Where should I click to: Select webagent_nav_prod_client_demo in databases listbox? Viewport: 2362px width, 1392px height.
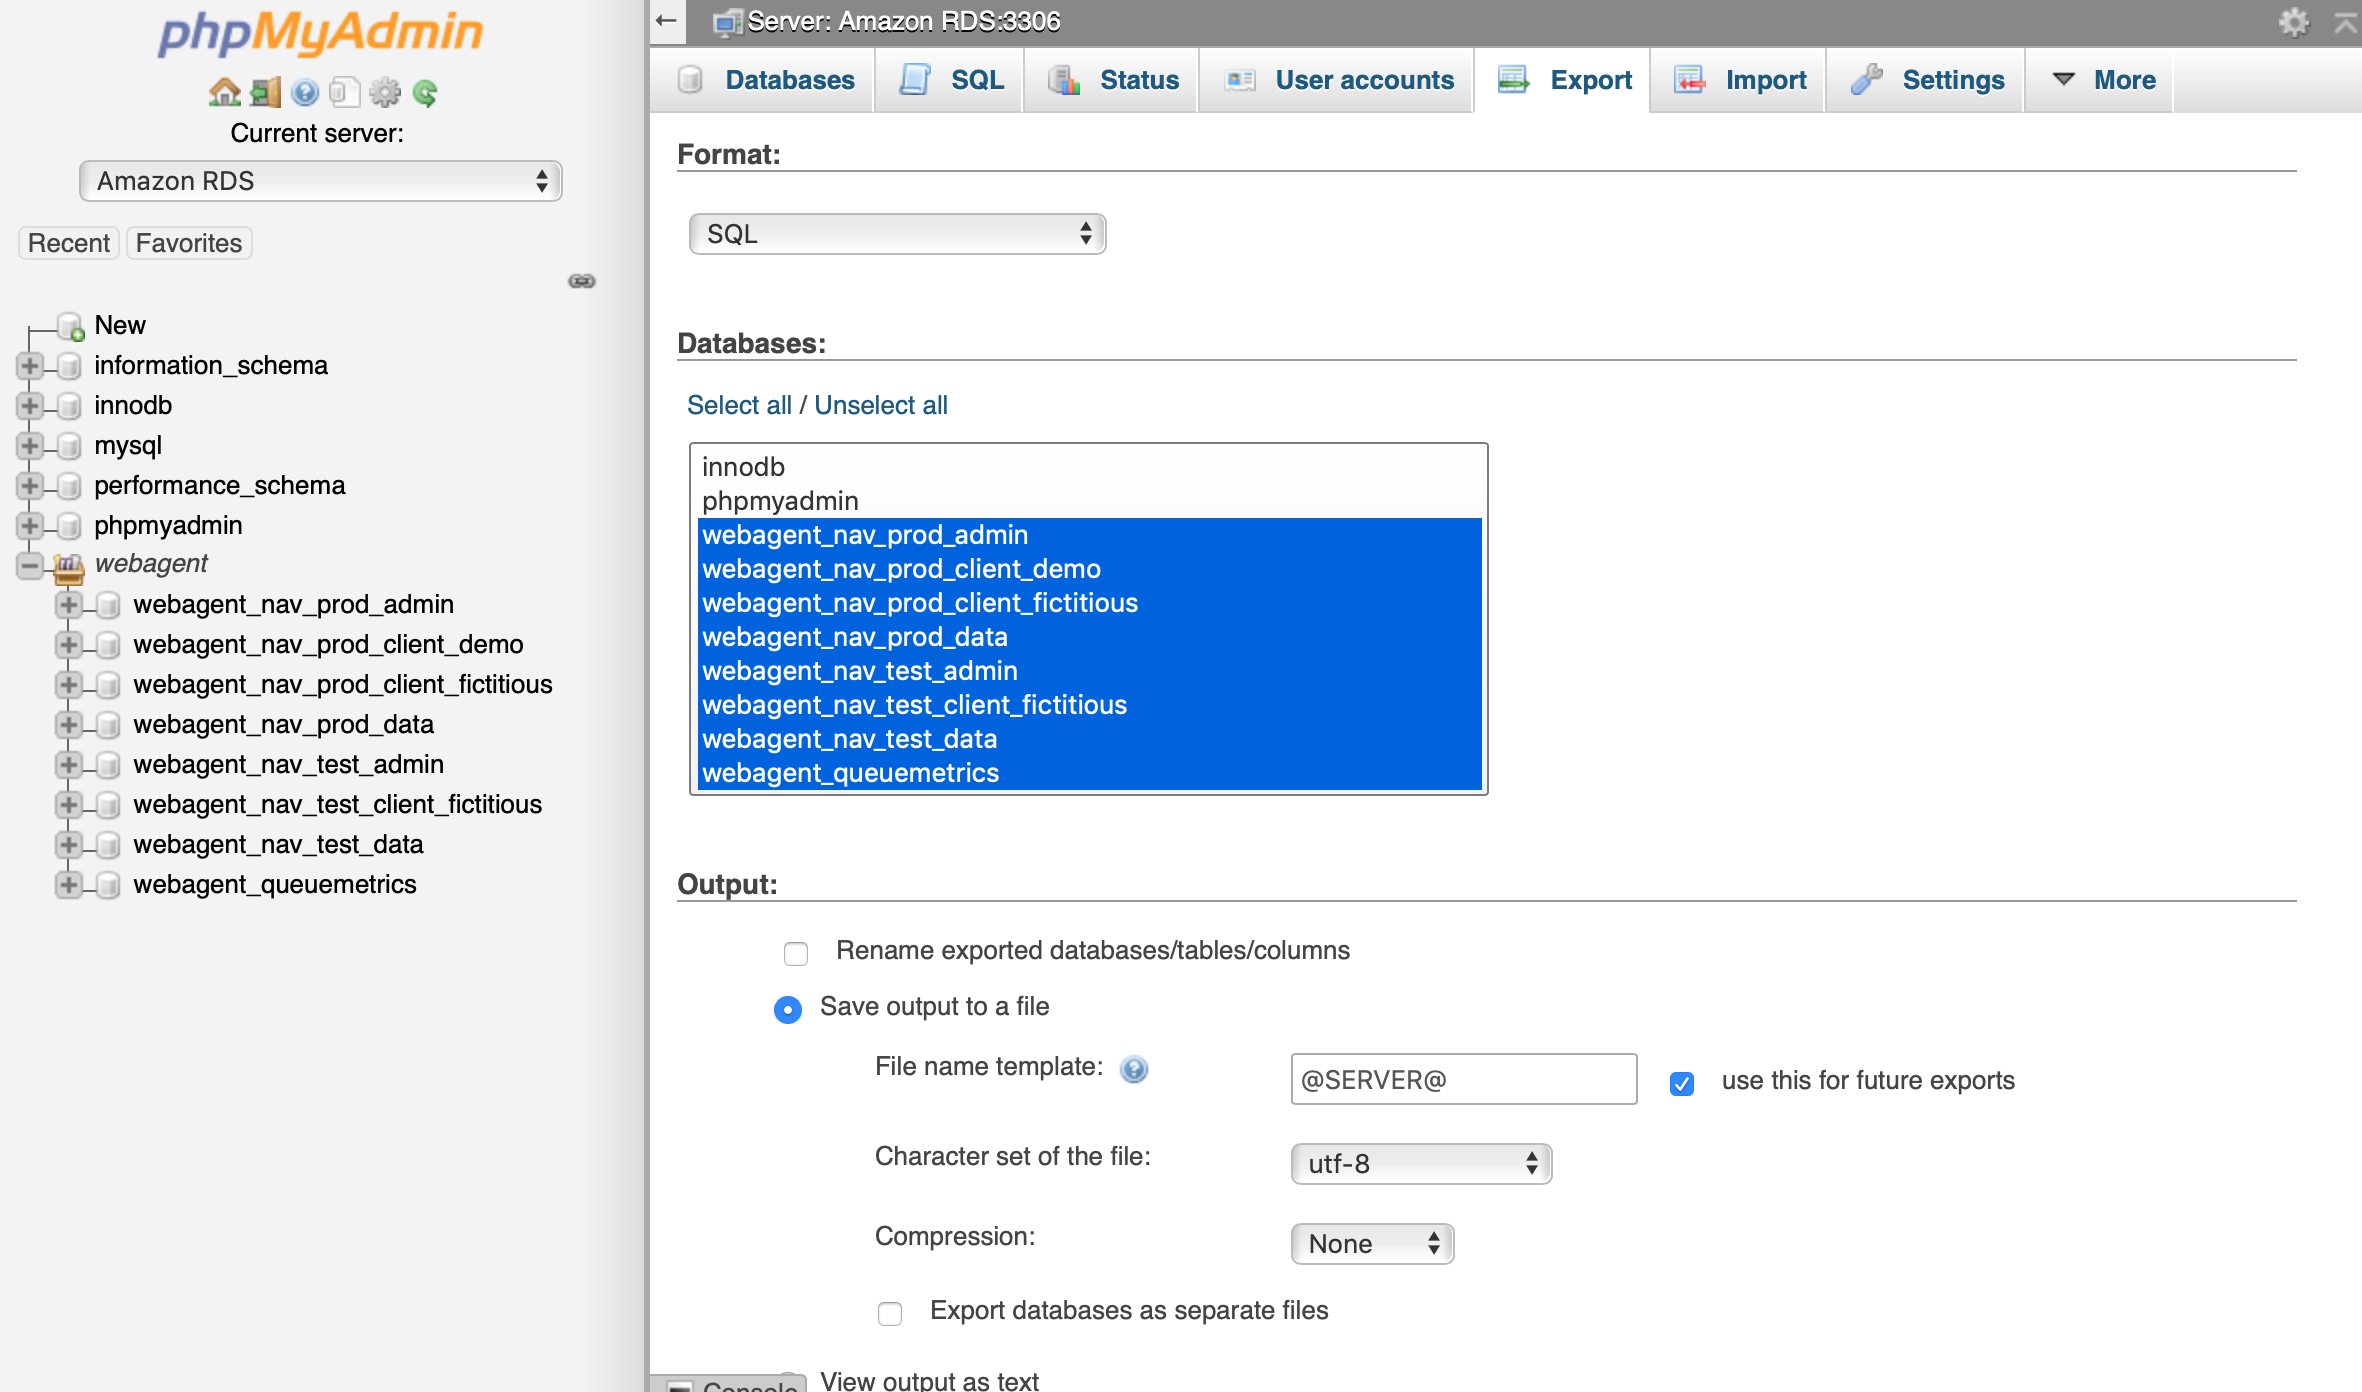(x=1088, y=569)
